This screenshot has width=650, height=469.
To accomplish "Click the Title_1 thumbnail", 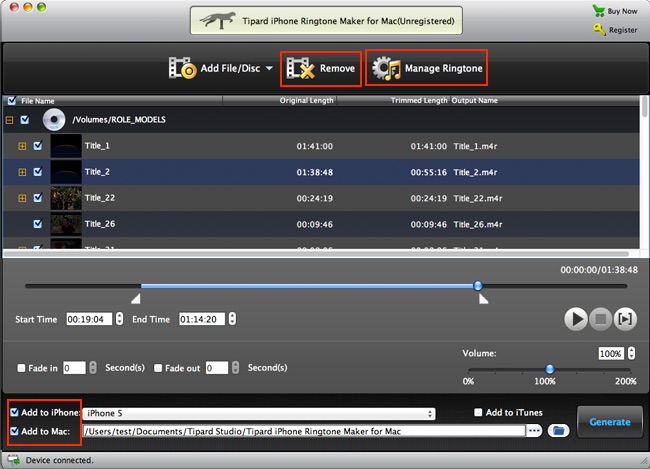I will tap(66, 146).
